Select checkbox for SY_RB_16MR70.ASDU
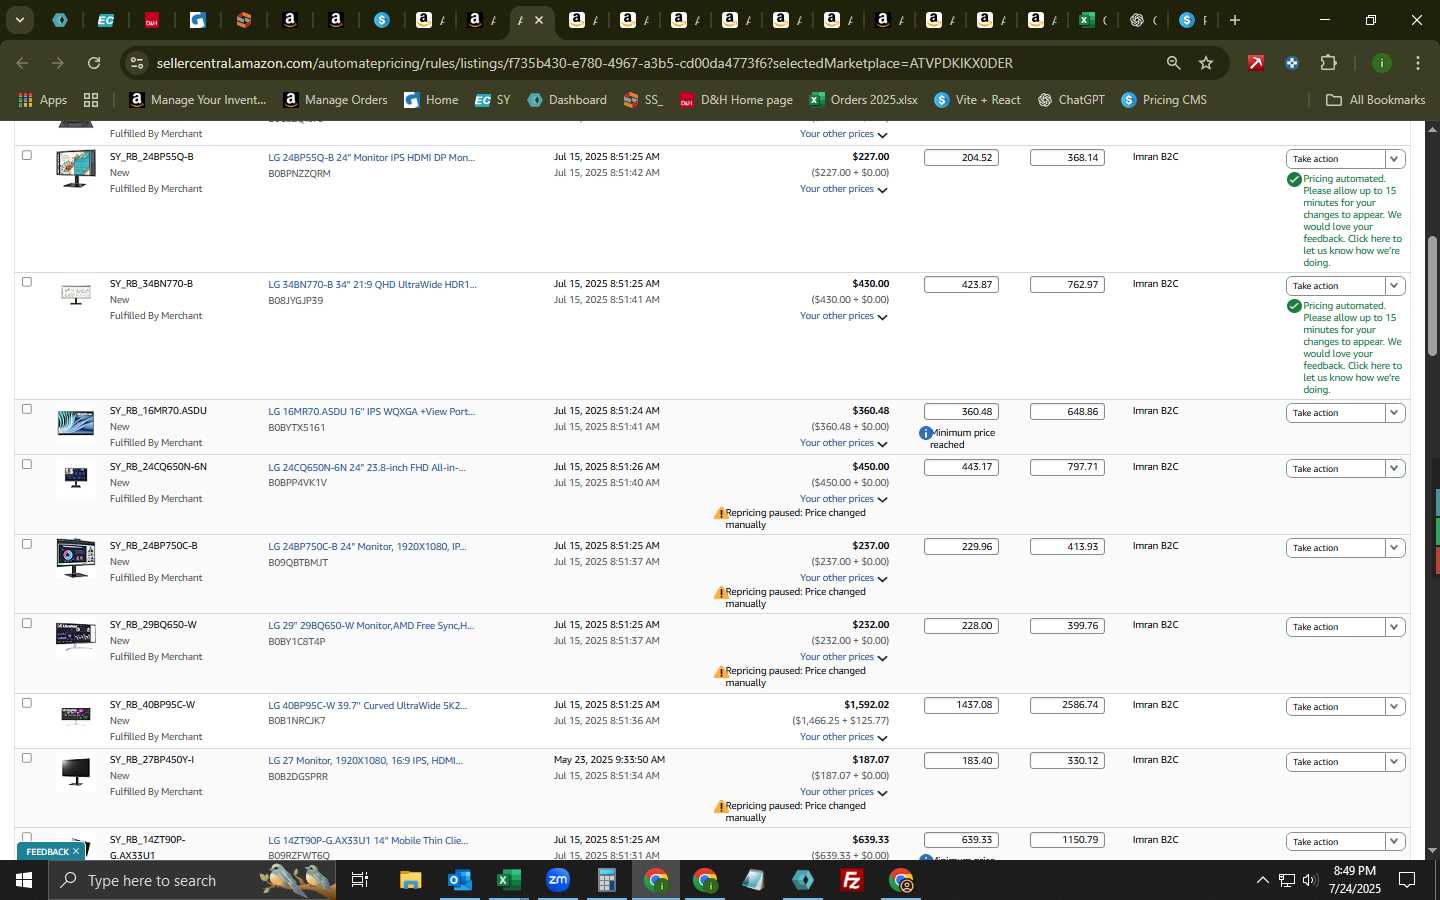Viewport: 1440px width, 900px height. (27, 409)
